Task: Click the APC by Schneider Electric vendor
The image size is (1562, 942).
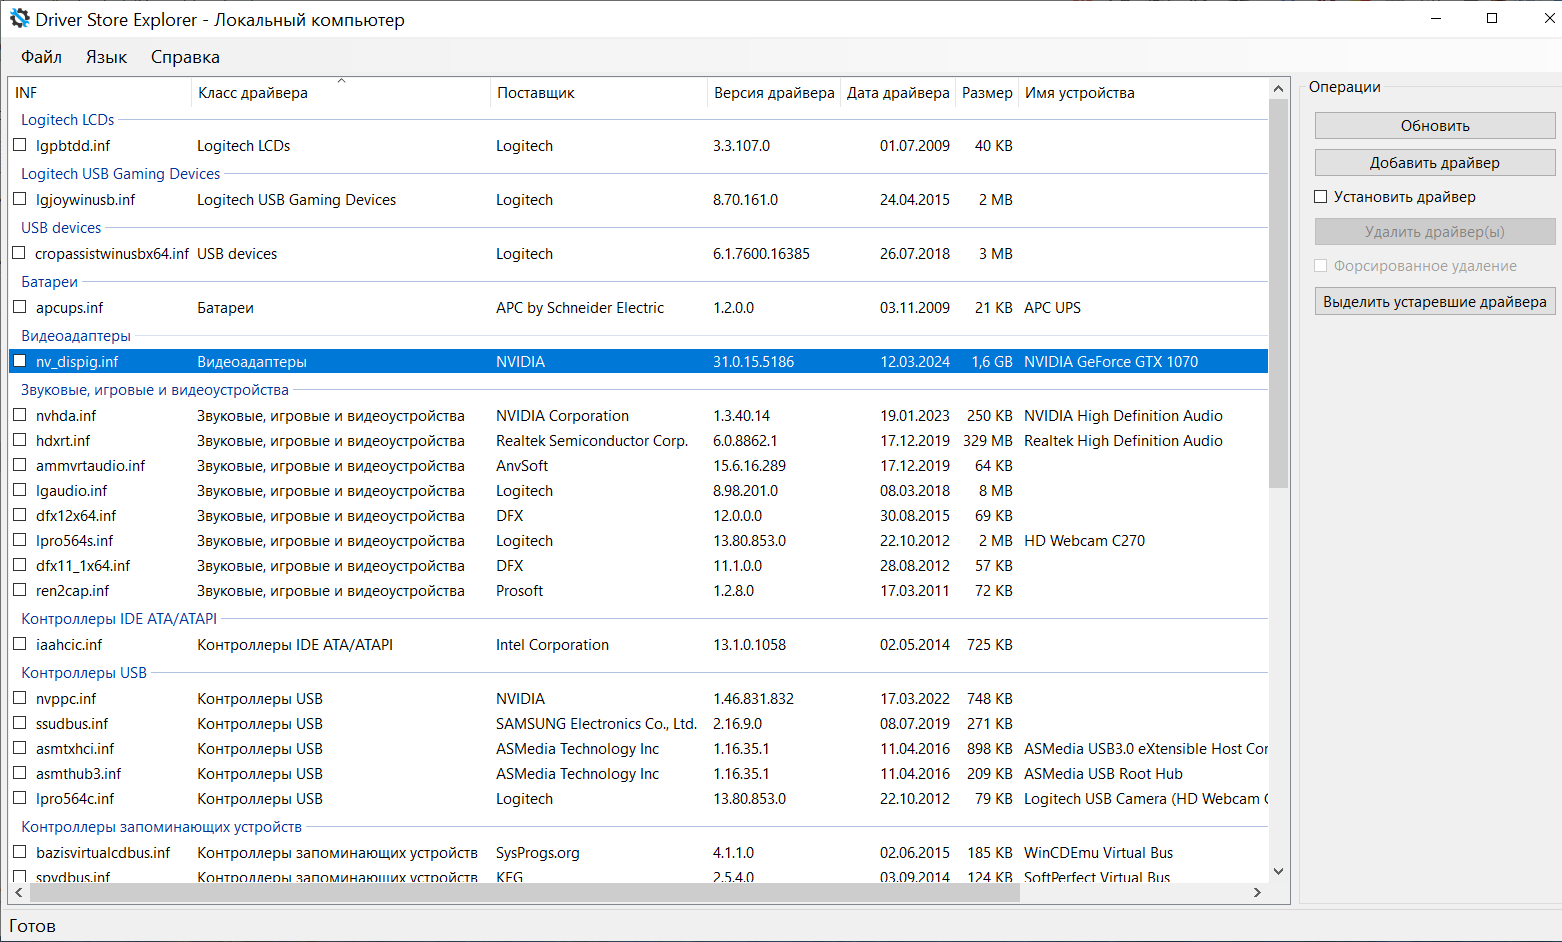Action: (x=580, y=308)
